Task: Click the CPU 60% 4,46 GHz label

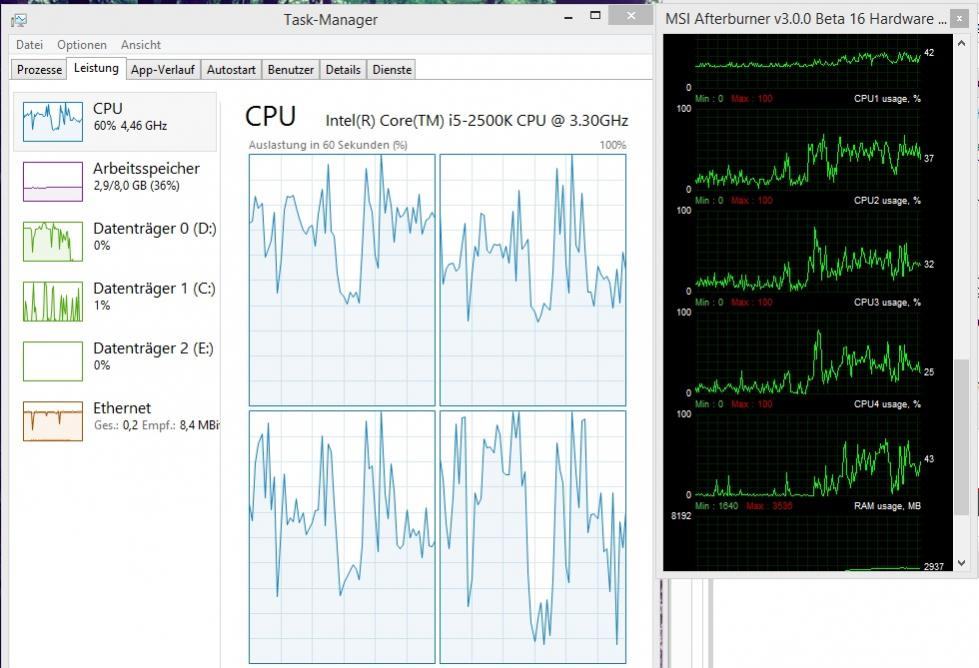Action: (x=130, y=117)
